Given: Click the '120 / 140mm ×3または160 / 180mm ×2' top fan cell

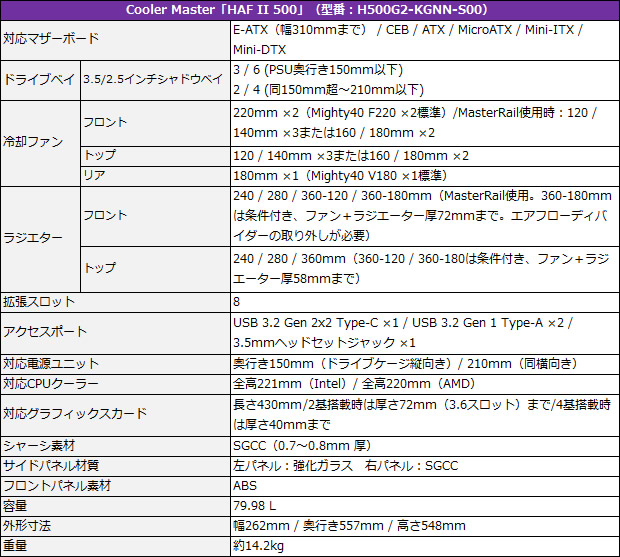Looking at the screenshot, I should [x=425, y=157].
